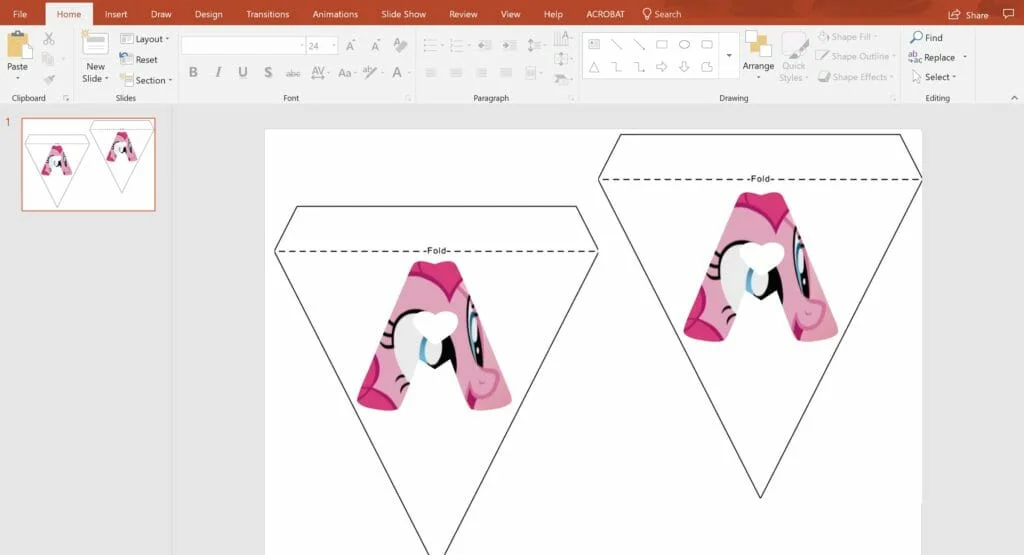The width and height of the screenshot is (1024, 555).
Task: Select the Isosceles Triangle shape
Action: click(594, 67)
